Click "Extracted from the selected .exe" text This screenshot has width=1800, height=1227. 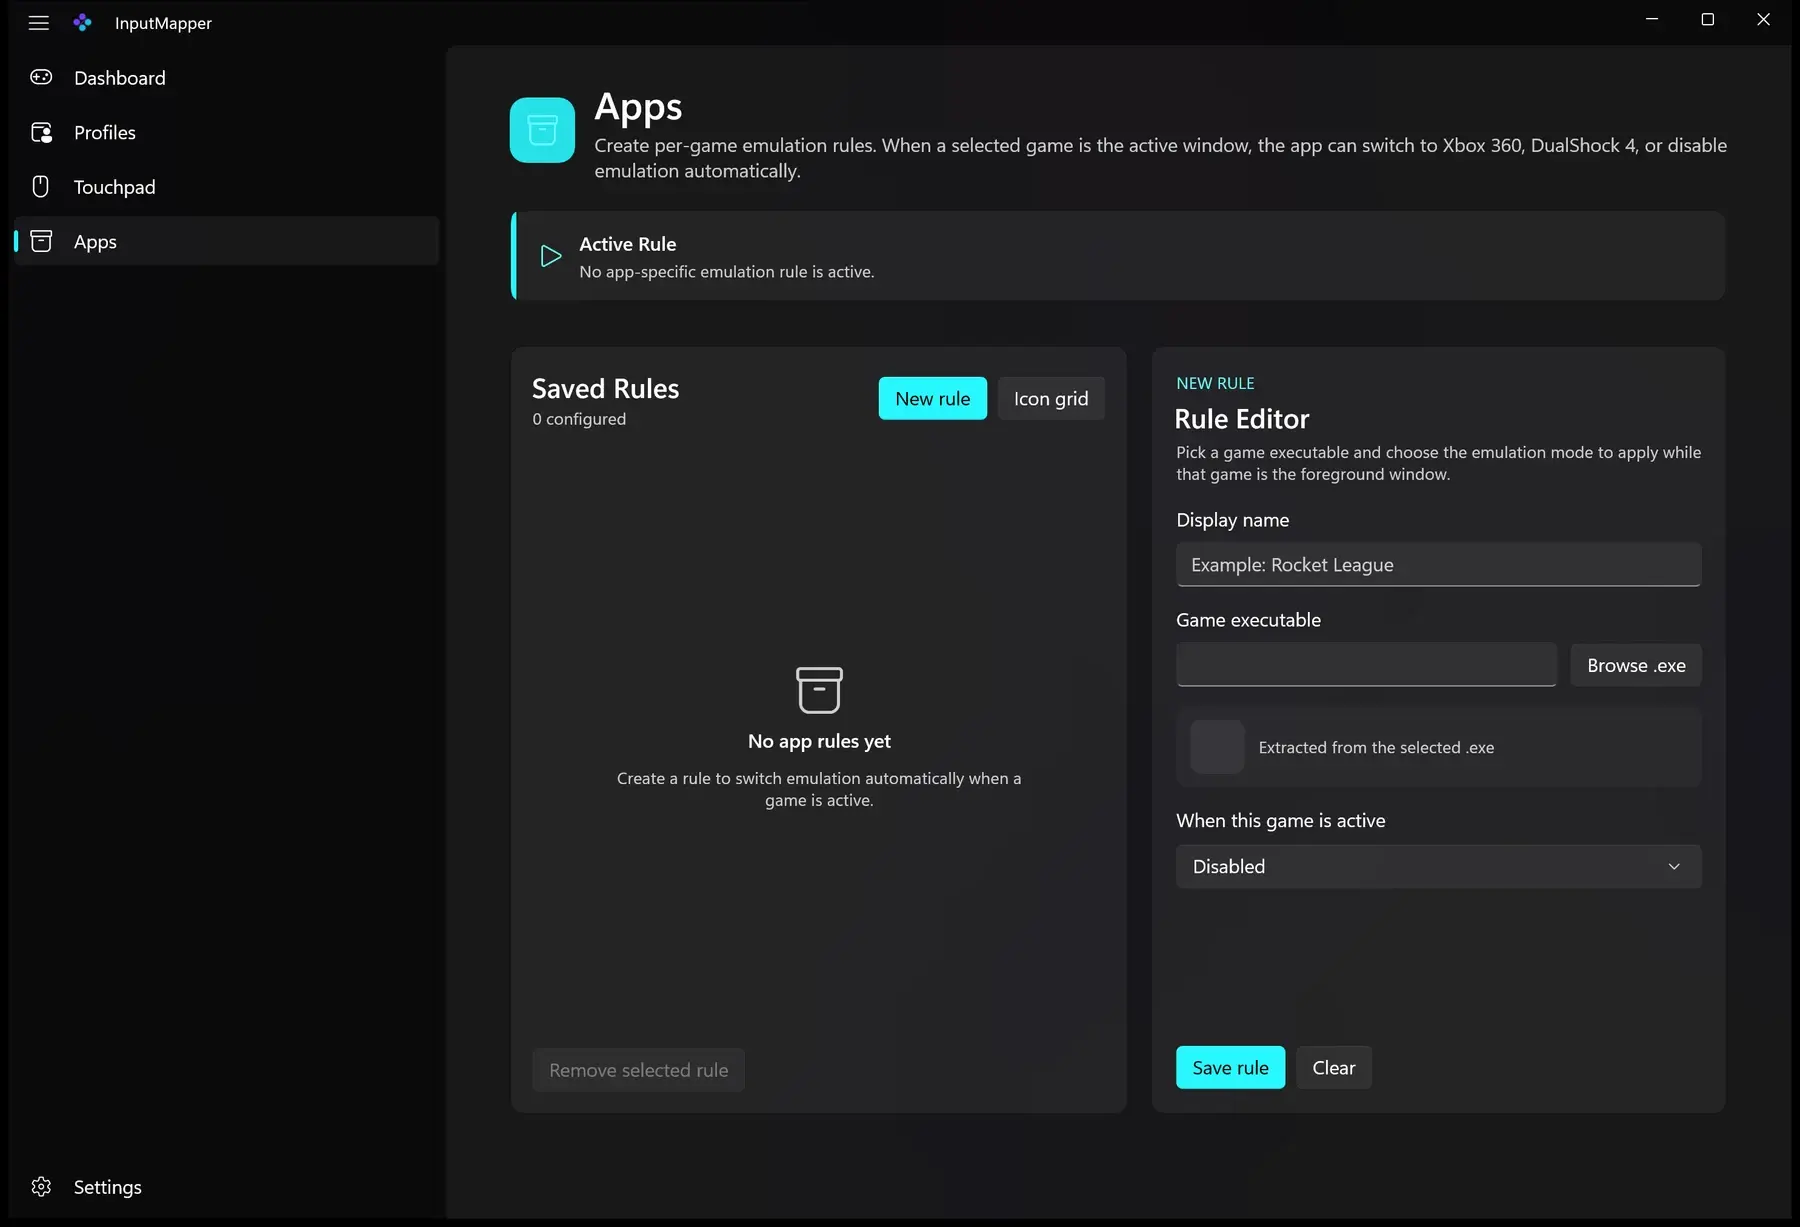tap(1376, 747)
